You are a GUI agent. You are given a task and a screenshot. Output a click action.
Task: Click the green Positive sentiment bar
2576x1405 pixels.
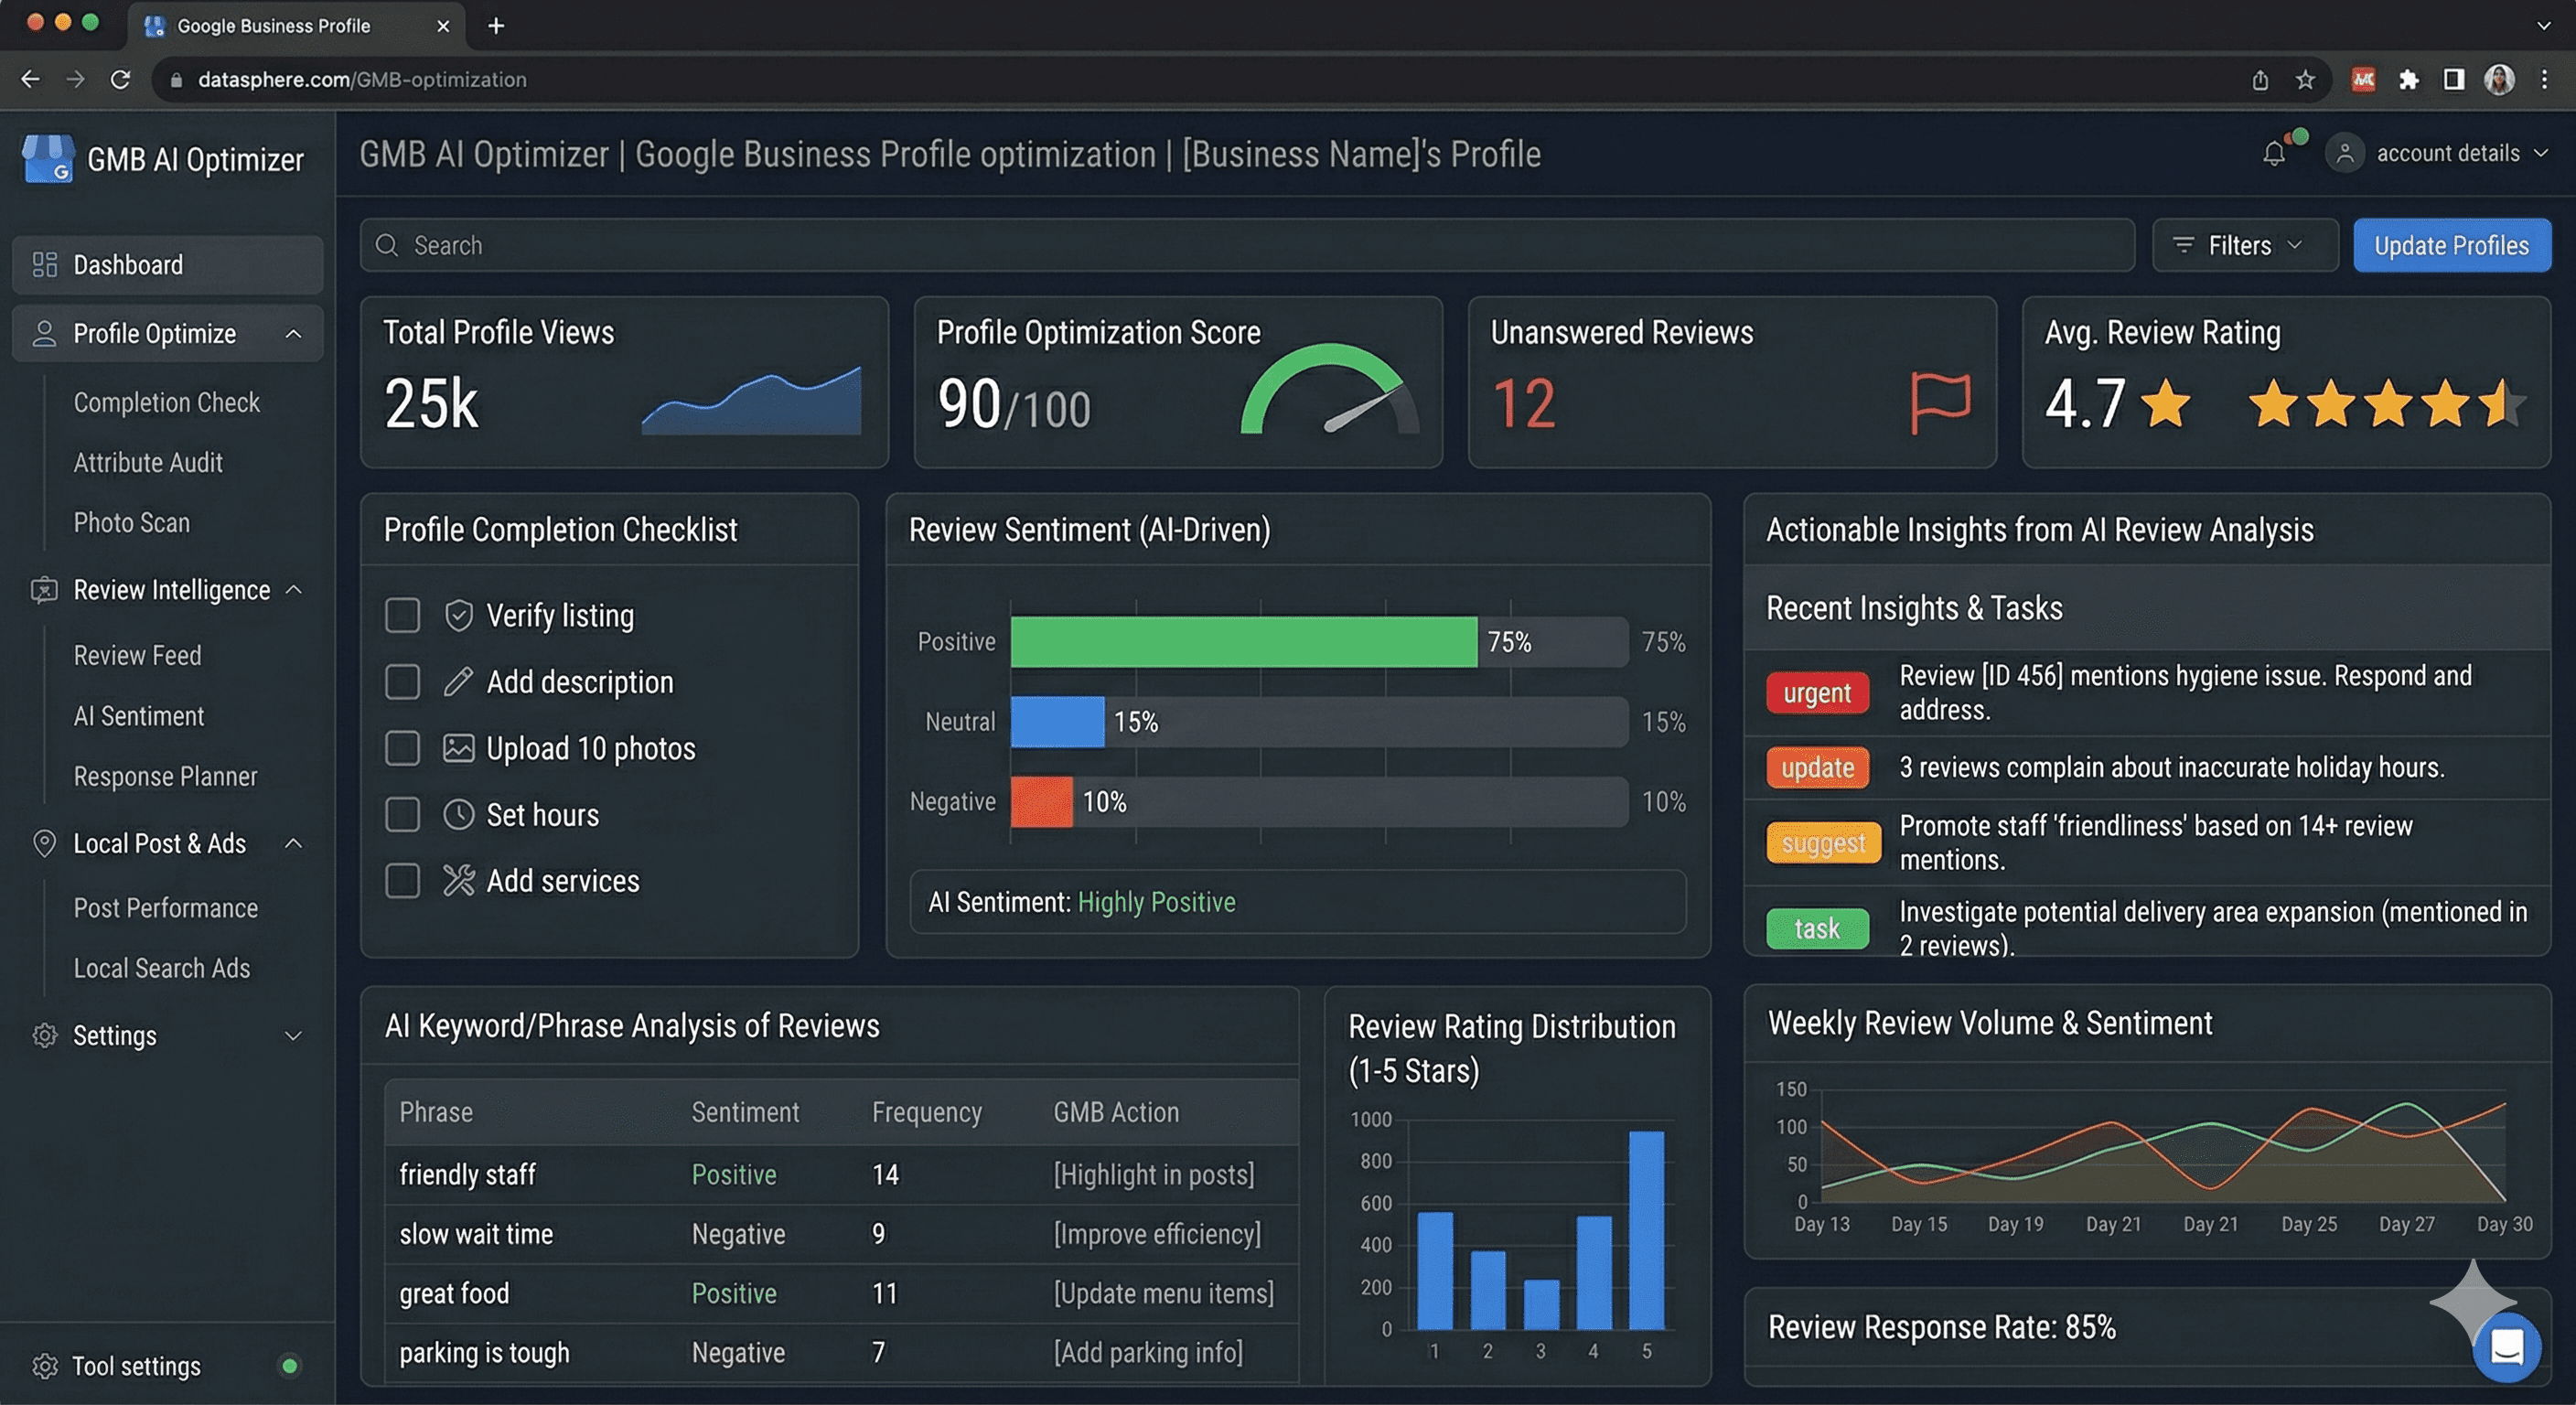coord(1243,642)
